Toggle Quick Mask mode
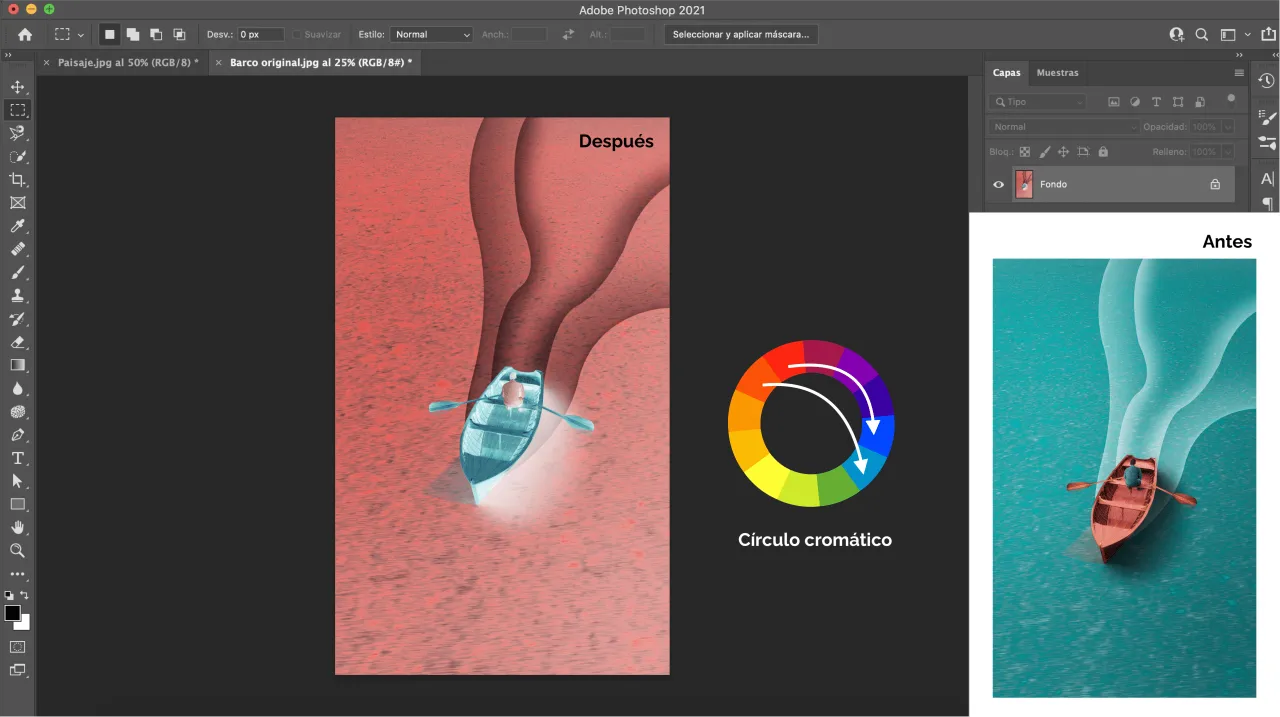The image size is (1280, 717). (x=18, y=648)
